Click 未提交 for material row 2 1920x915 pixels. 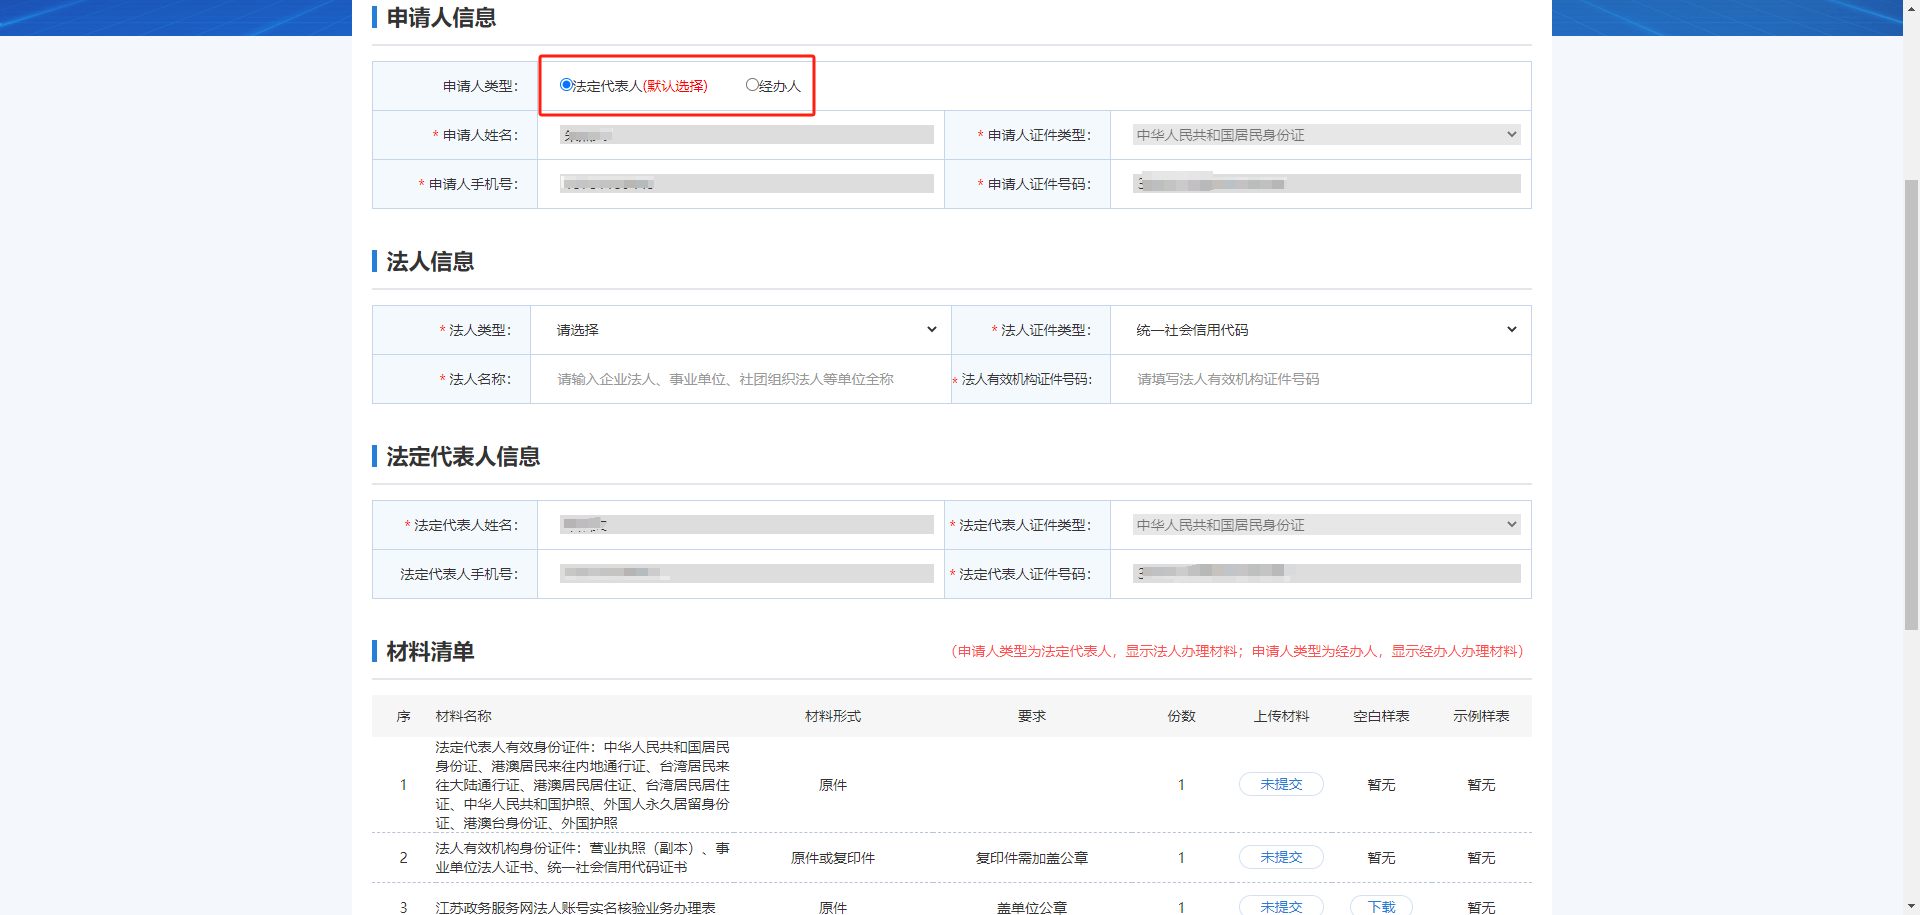point(1280,857)
